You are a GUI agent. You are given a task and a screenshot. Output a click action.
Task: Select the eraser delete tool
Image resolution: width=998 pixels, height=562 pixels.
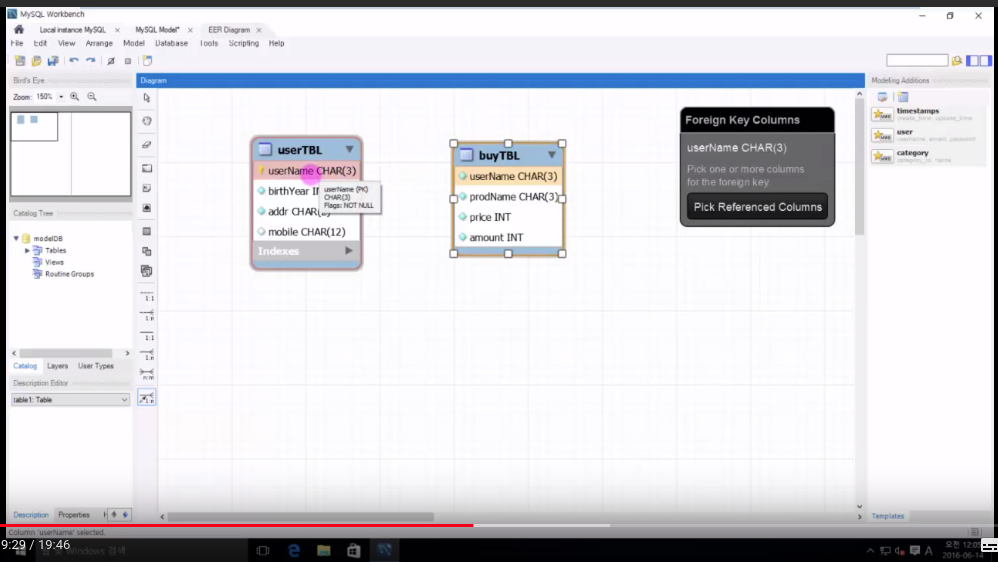coord(147,144)
